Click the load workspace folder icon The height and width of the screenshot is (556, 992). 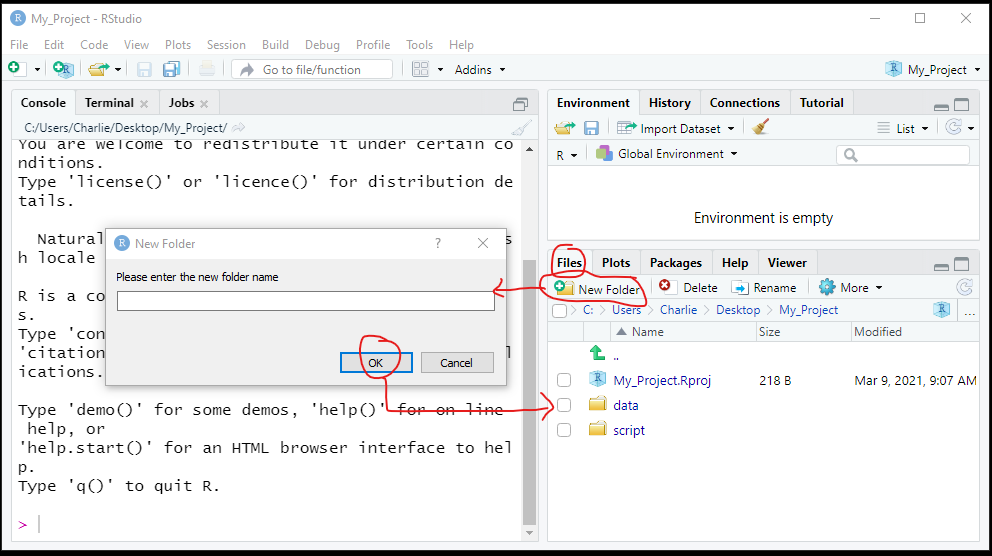565,128
